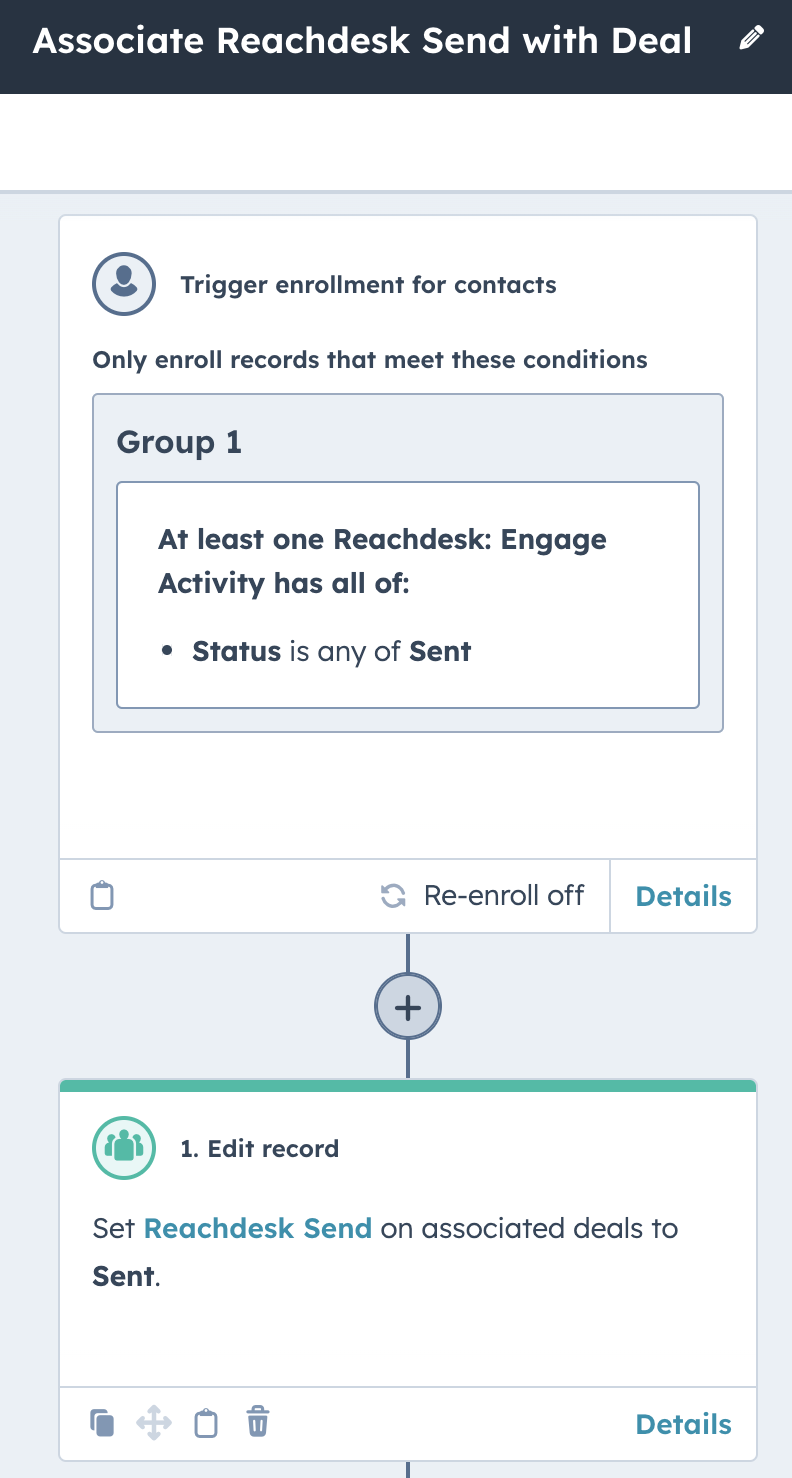Select the move action arrows icon
Viewport: 792px width, 1478px height.
[154, 1422]
